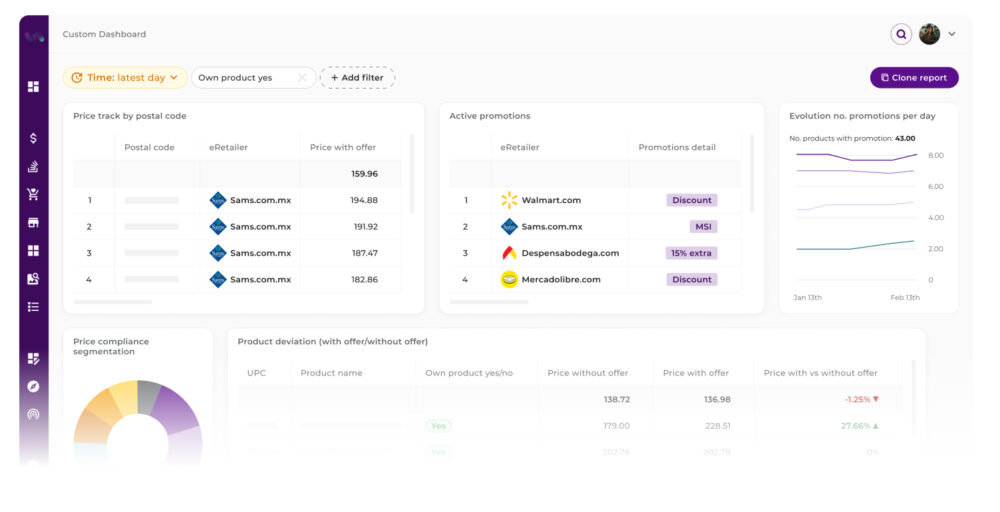Click the yellow segment of the compliance donut chart
Image resolution: width=1000 pixels, height=512 pixels.
tap(125, 399)
